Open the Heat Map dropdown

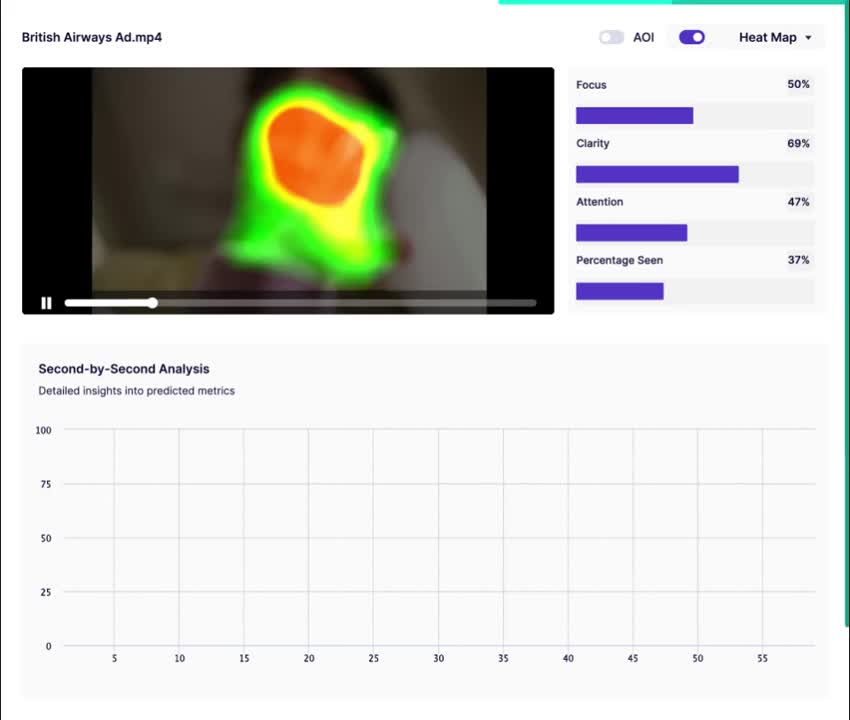[775, 37]
